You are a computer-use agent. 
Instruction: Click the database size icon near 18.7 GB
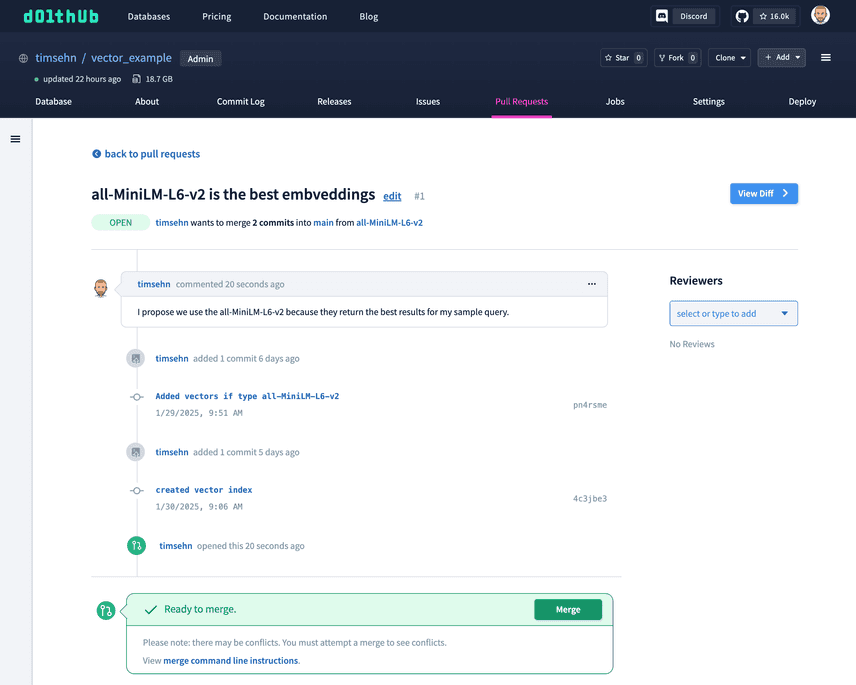pos(136,79)
